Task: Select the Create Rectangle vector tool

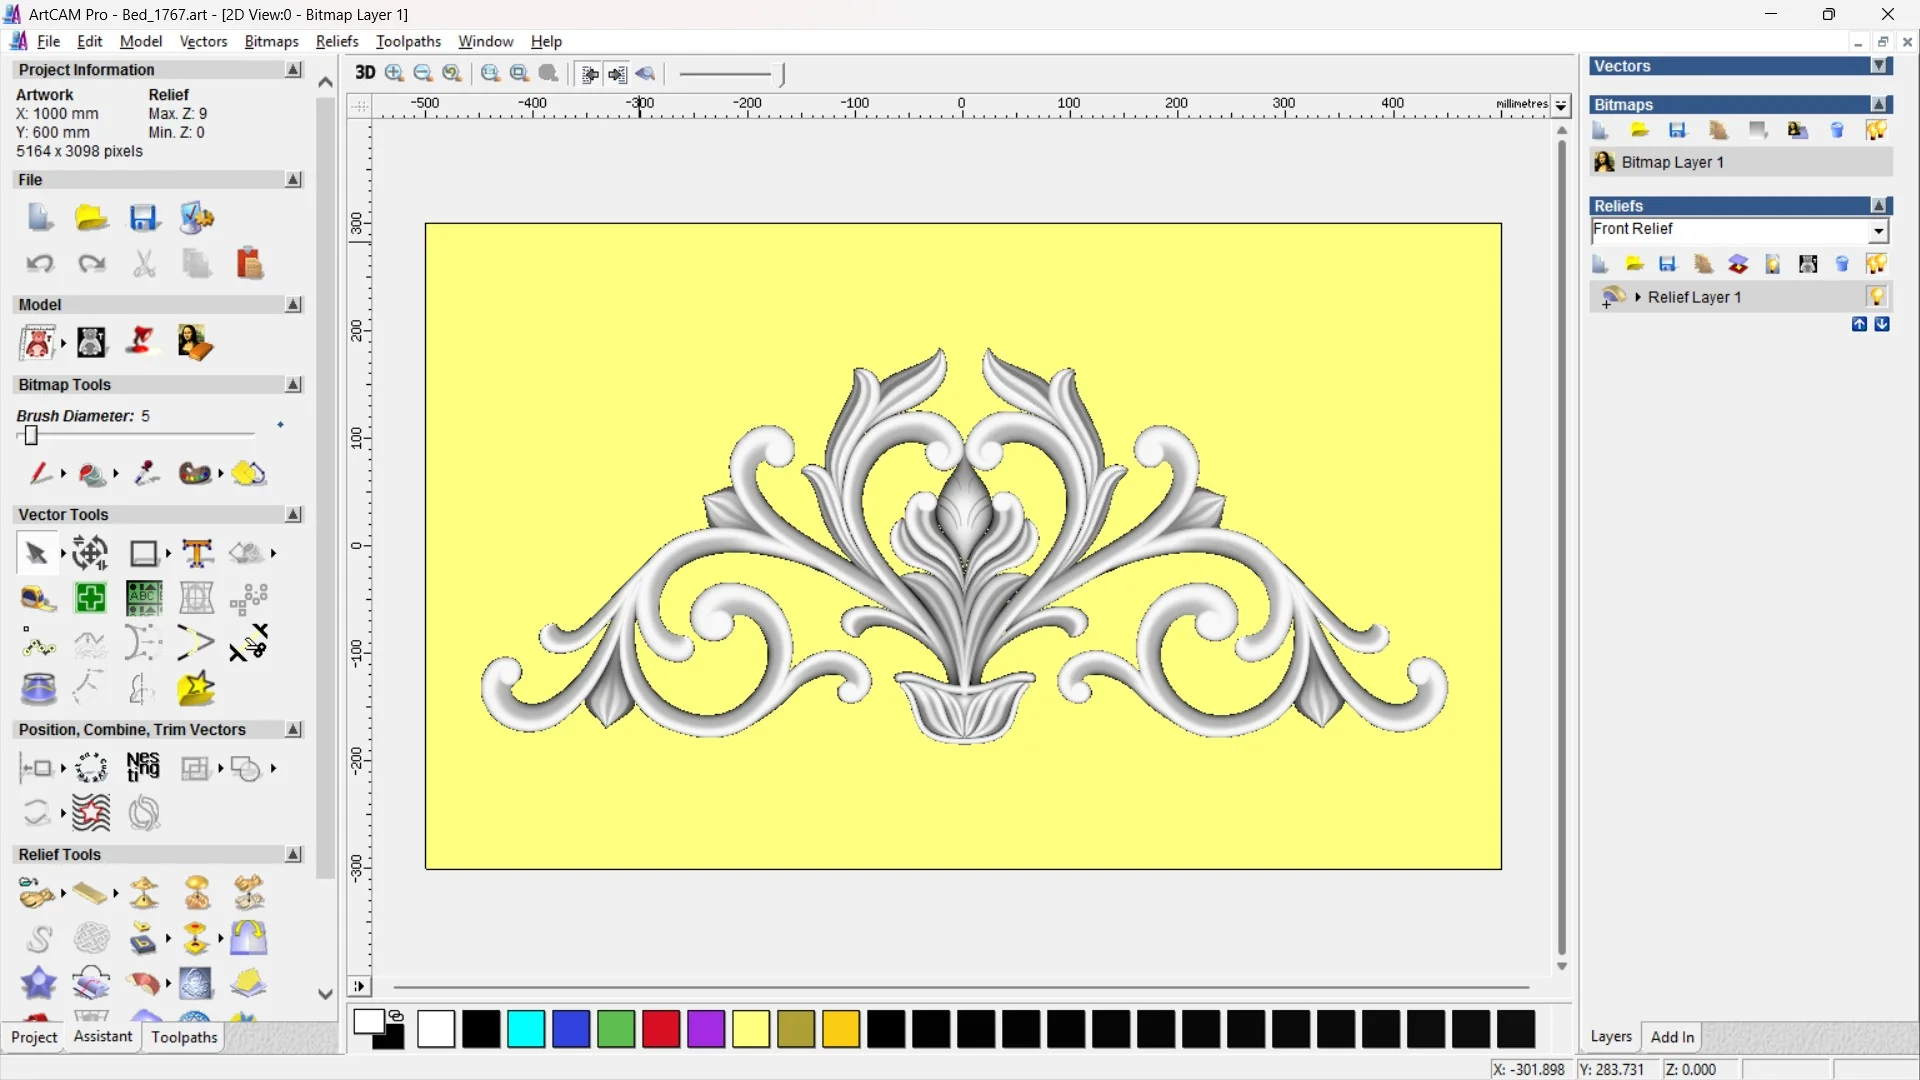Action: point(144,553)
